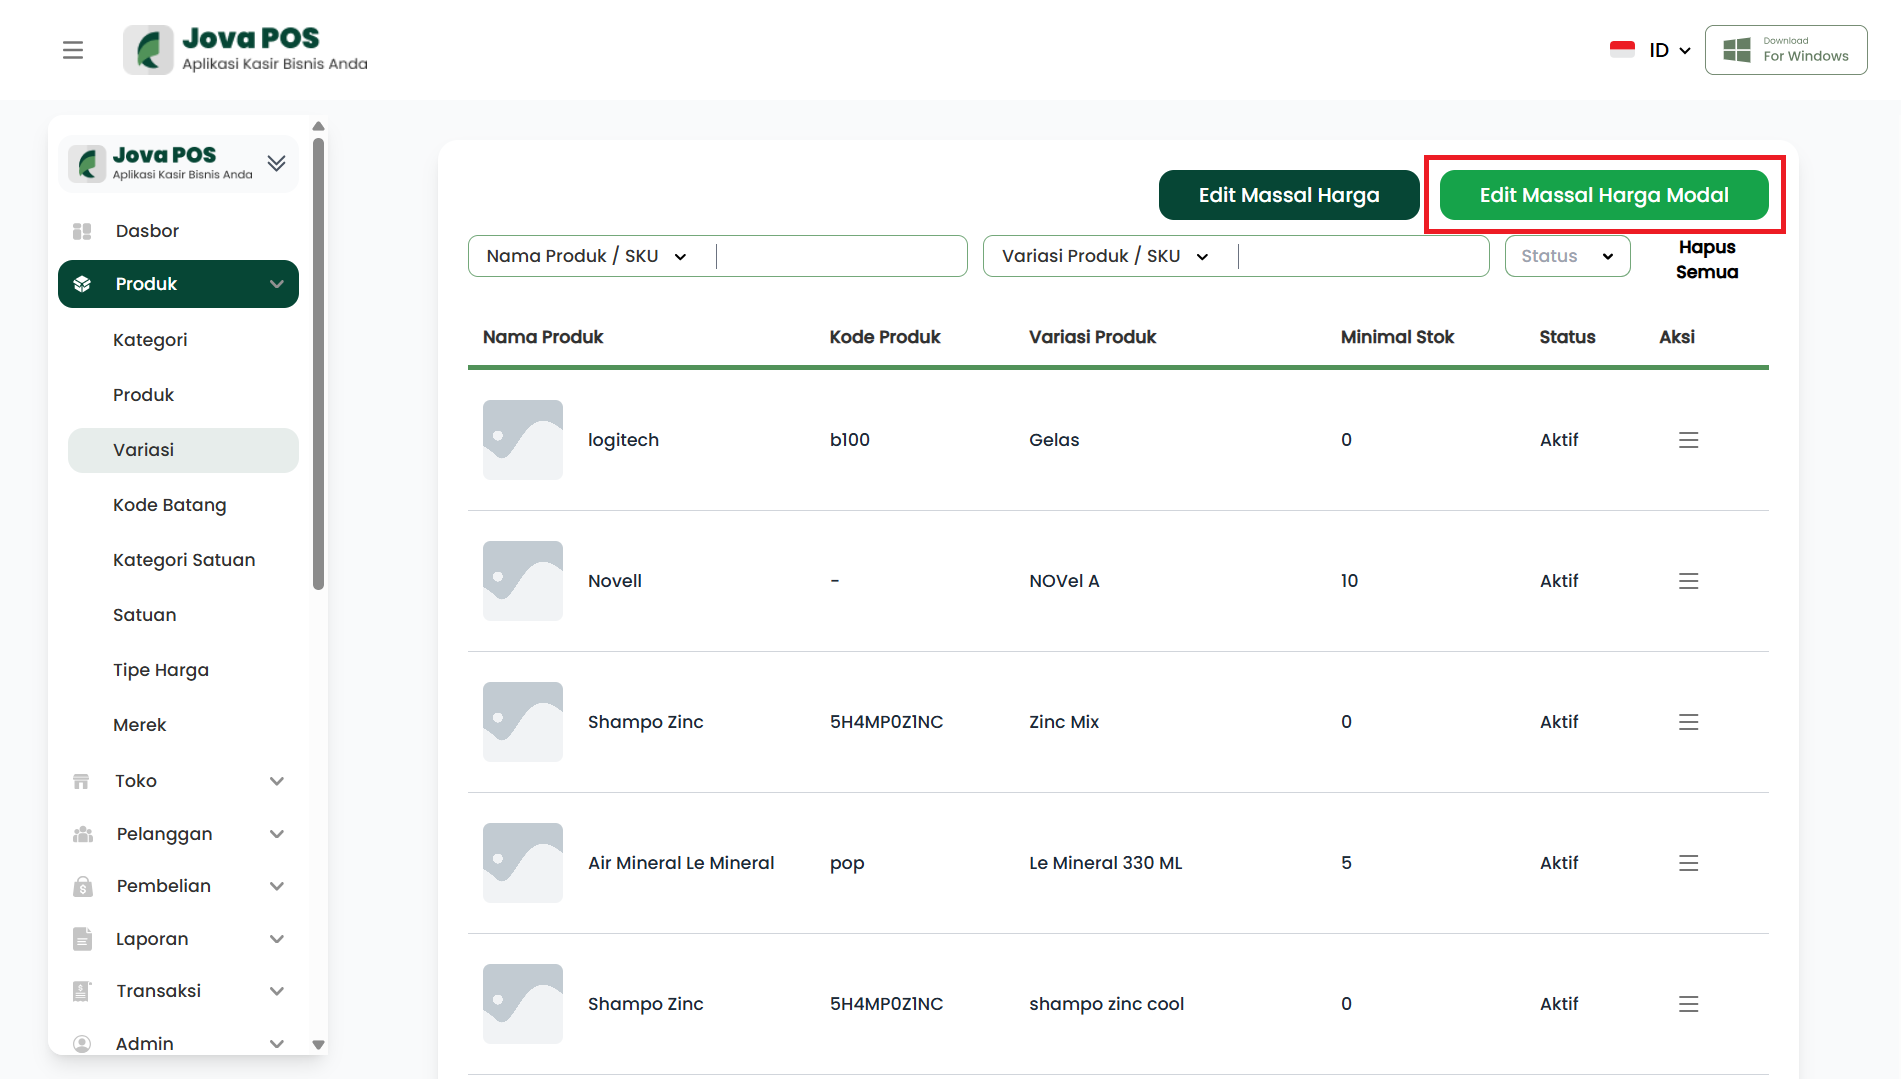1901x1079 pixels.
Task: Click the sidebar vertical scrollbar
Action: click(x=318, y=365)
